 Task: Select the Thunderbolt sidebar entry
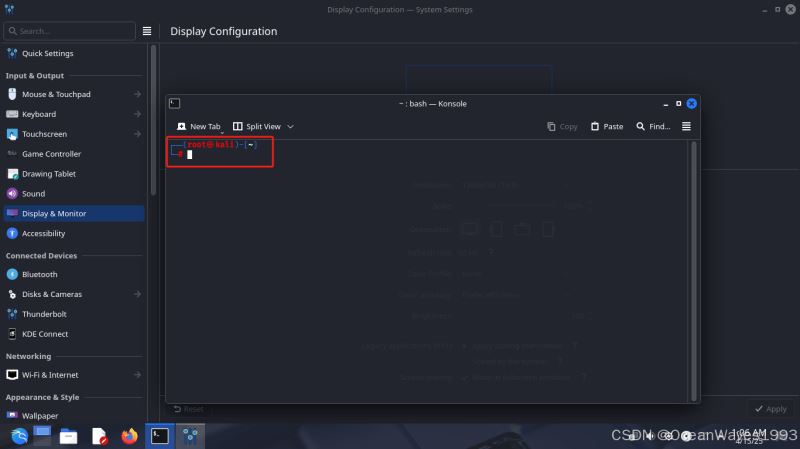click(x=44, y=314)
